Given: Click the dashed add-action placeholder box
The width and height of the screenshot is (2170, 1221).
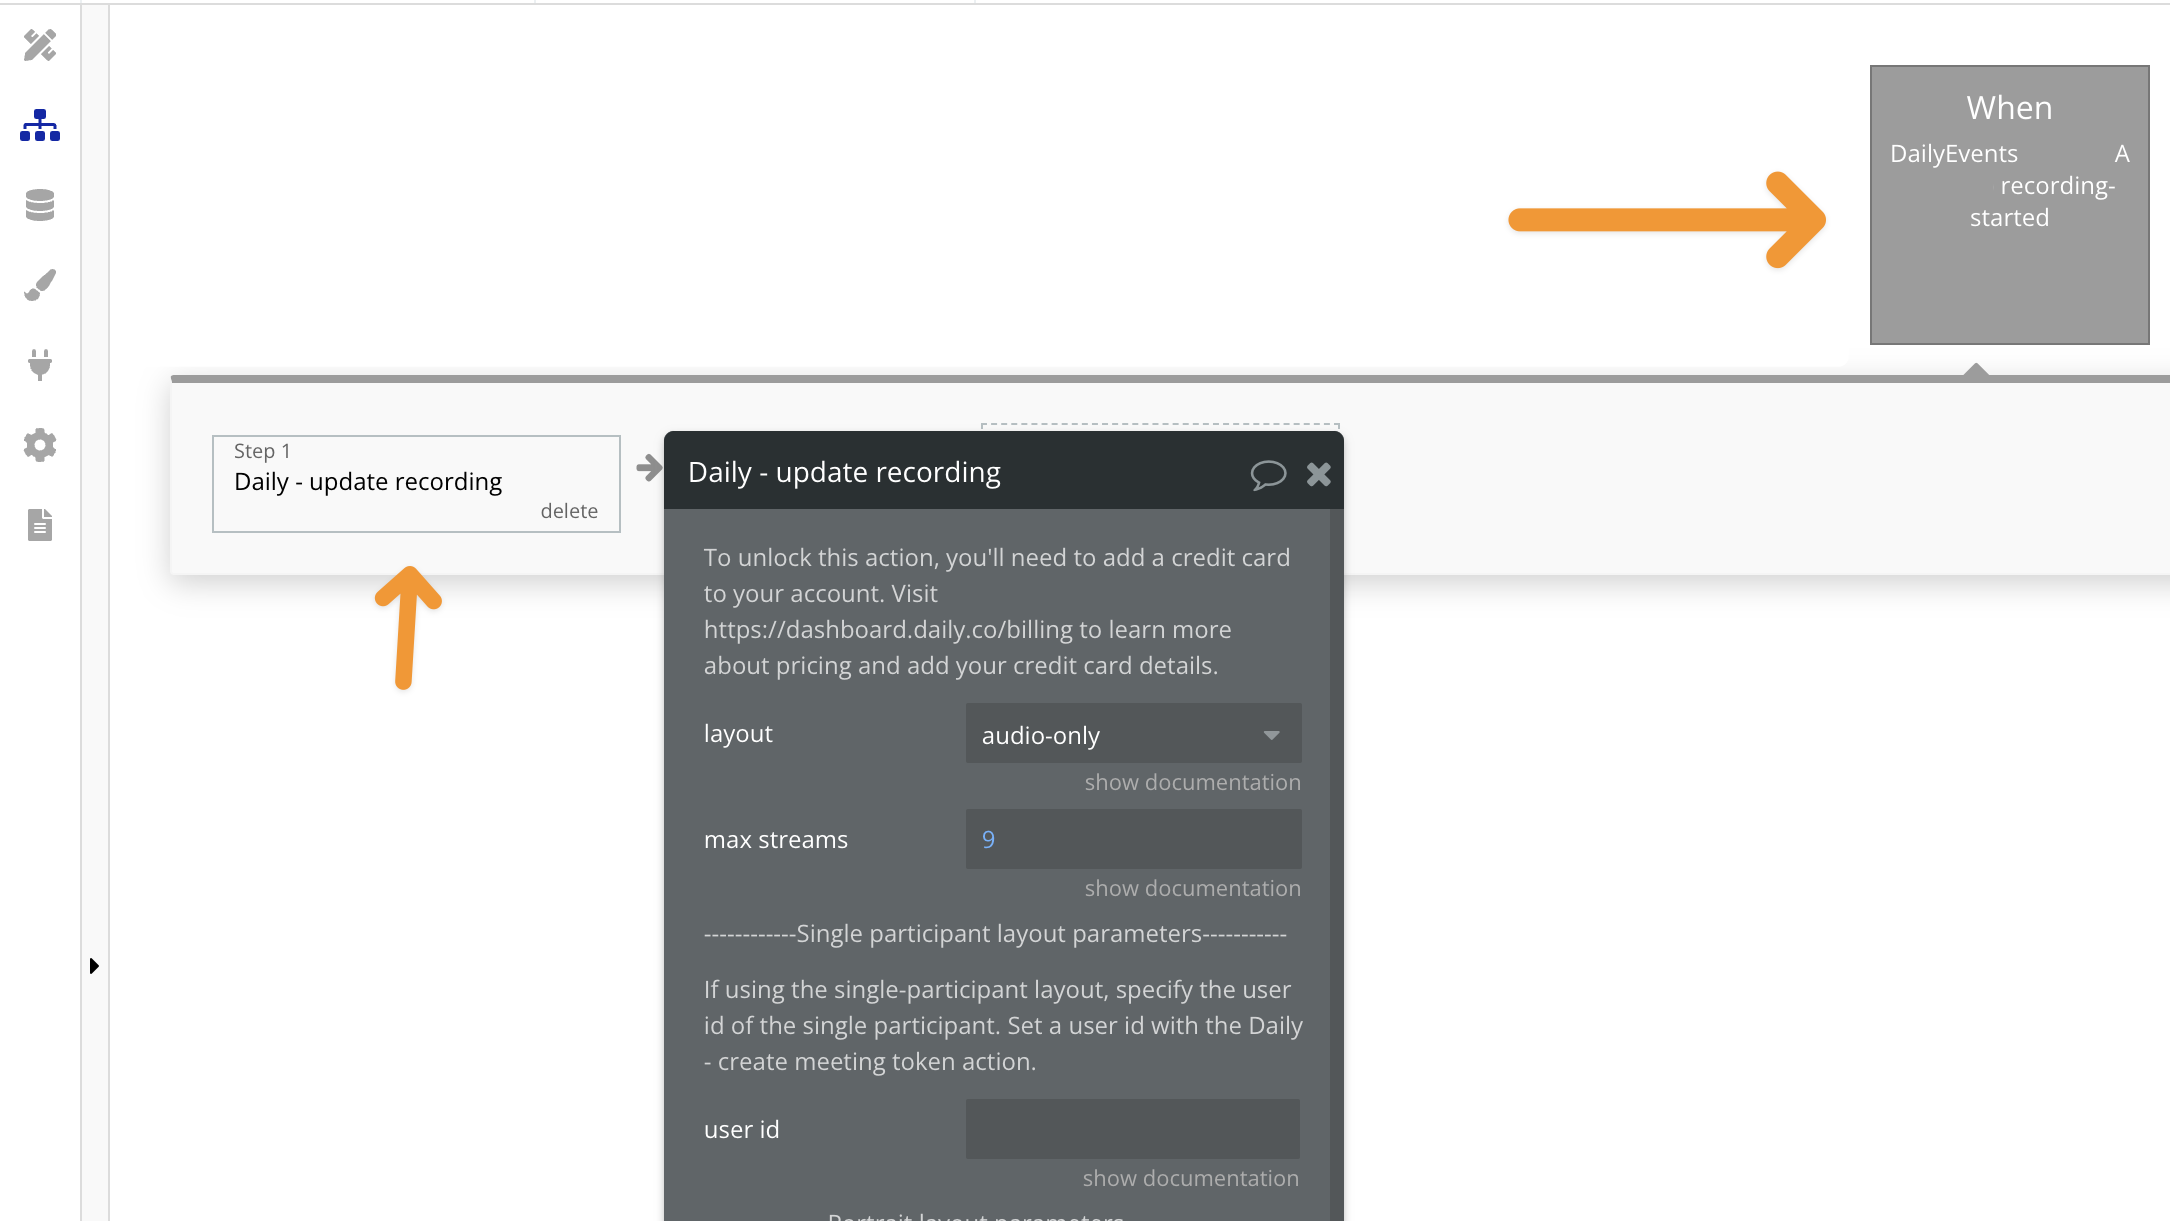Looking at the screenshot, I should pos(1160,427).
